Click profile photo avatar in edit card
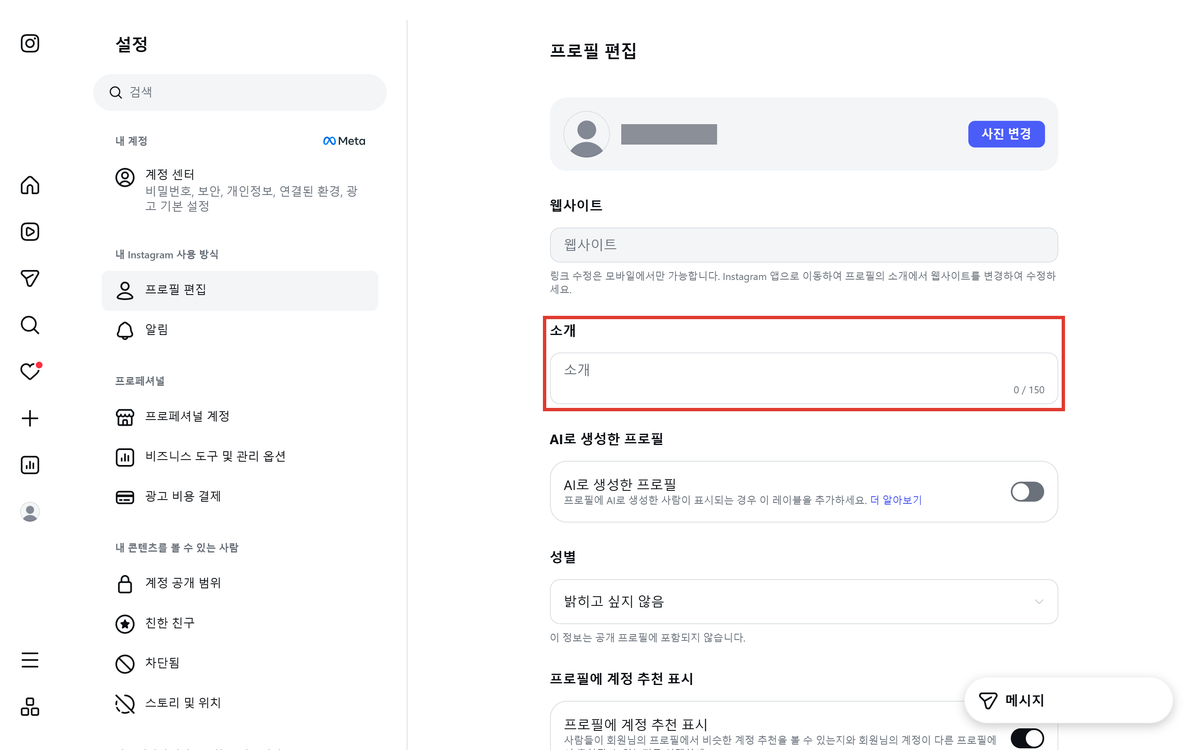 (587, 134)
